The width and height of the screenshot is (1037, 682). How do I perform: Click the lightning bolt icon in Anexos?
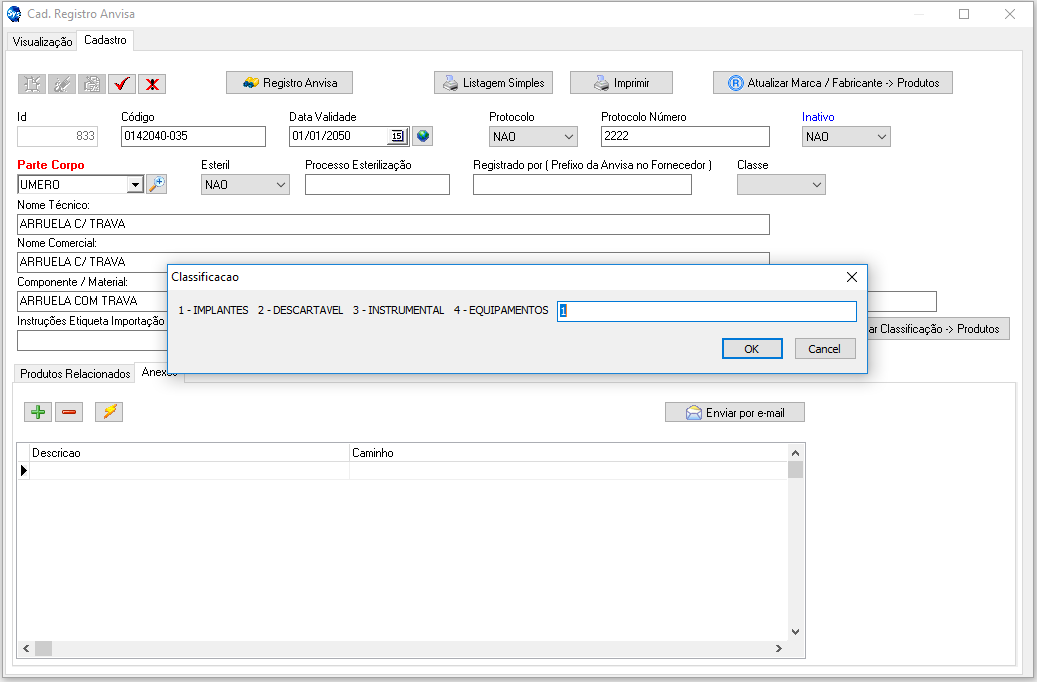(x=109, y=412)
